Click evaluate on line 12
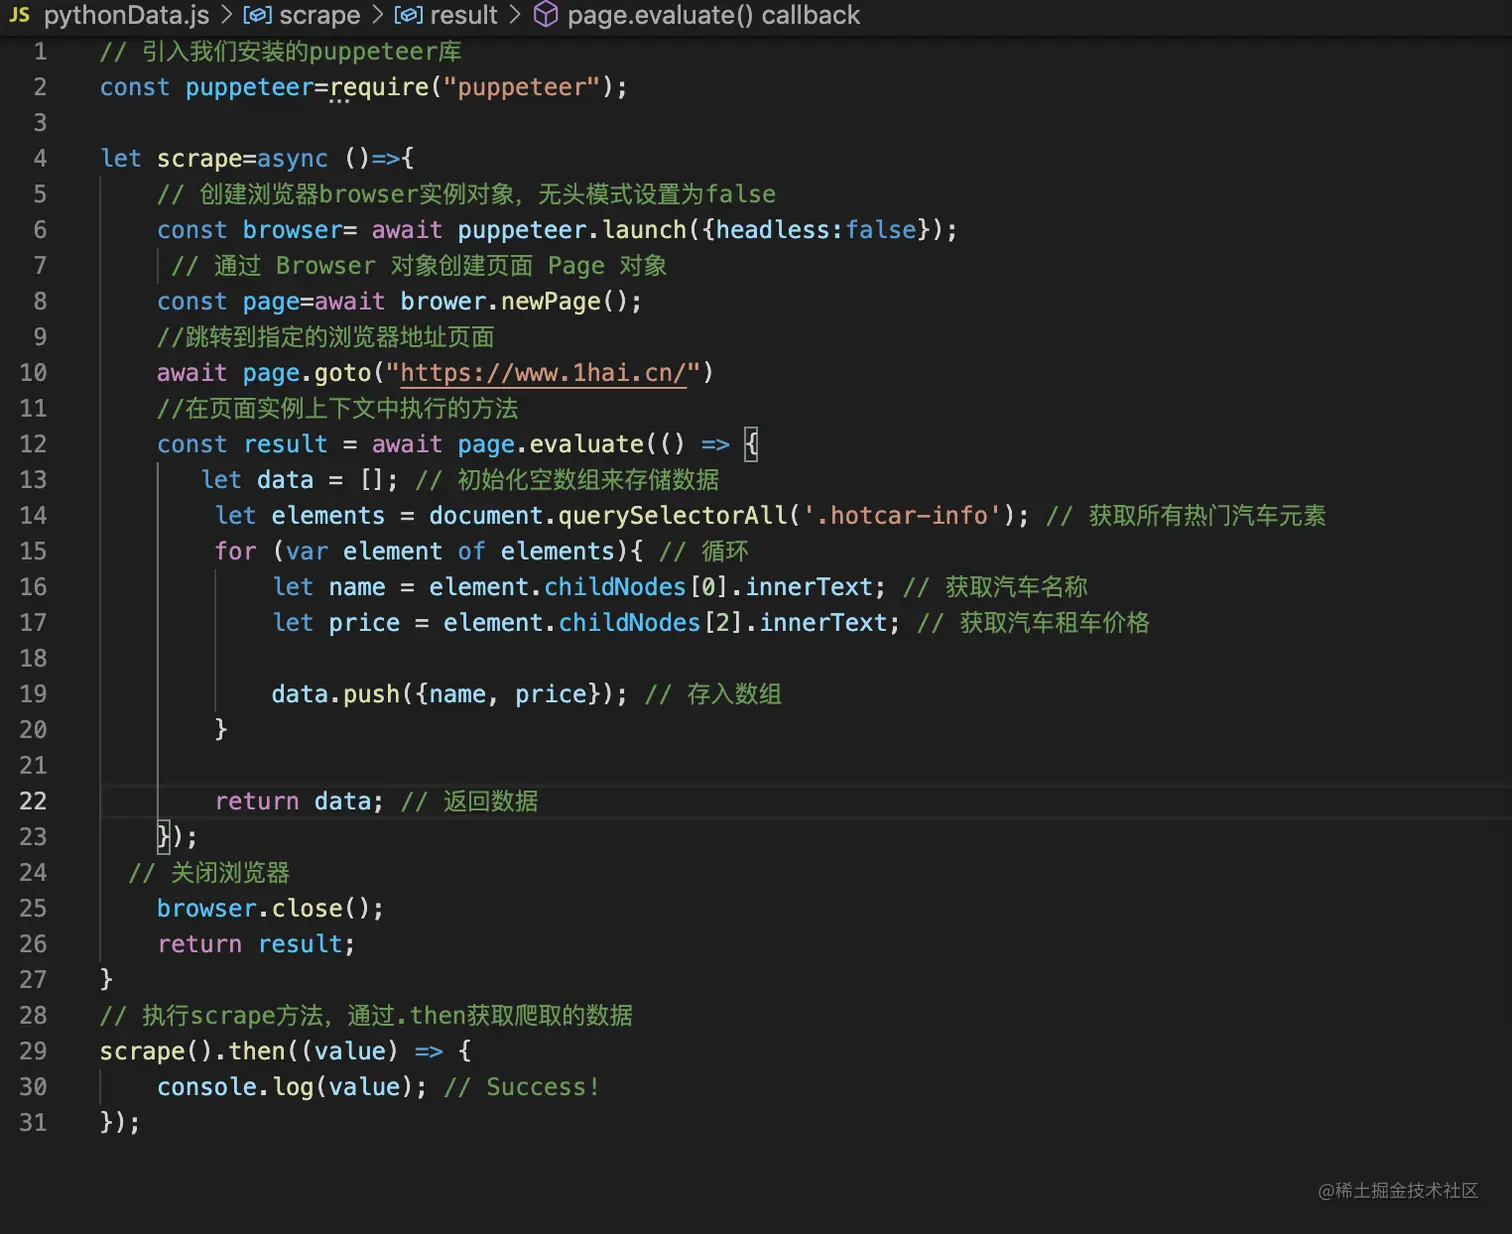1512x1234 pixels. pos(586,444)
